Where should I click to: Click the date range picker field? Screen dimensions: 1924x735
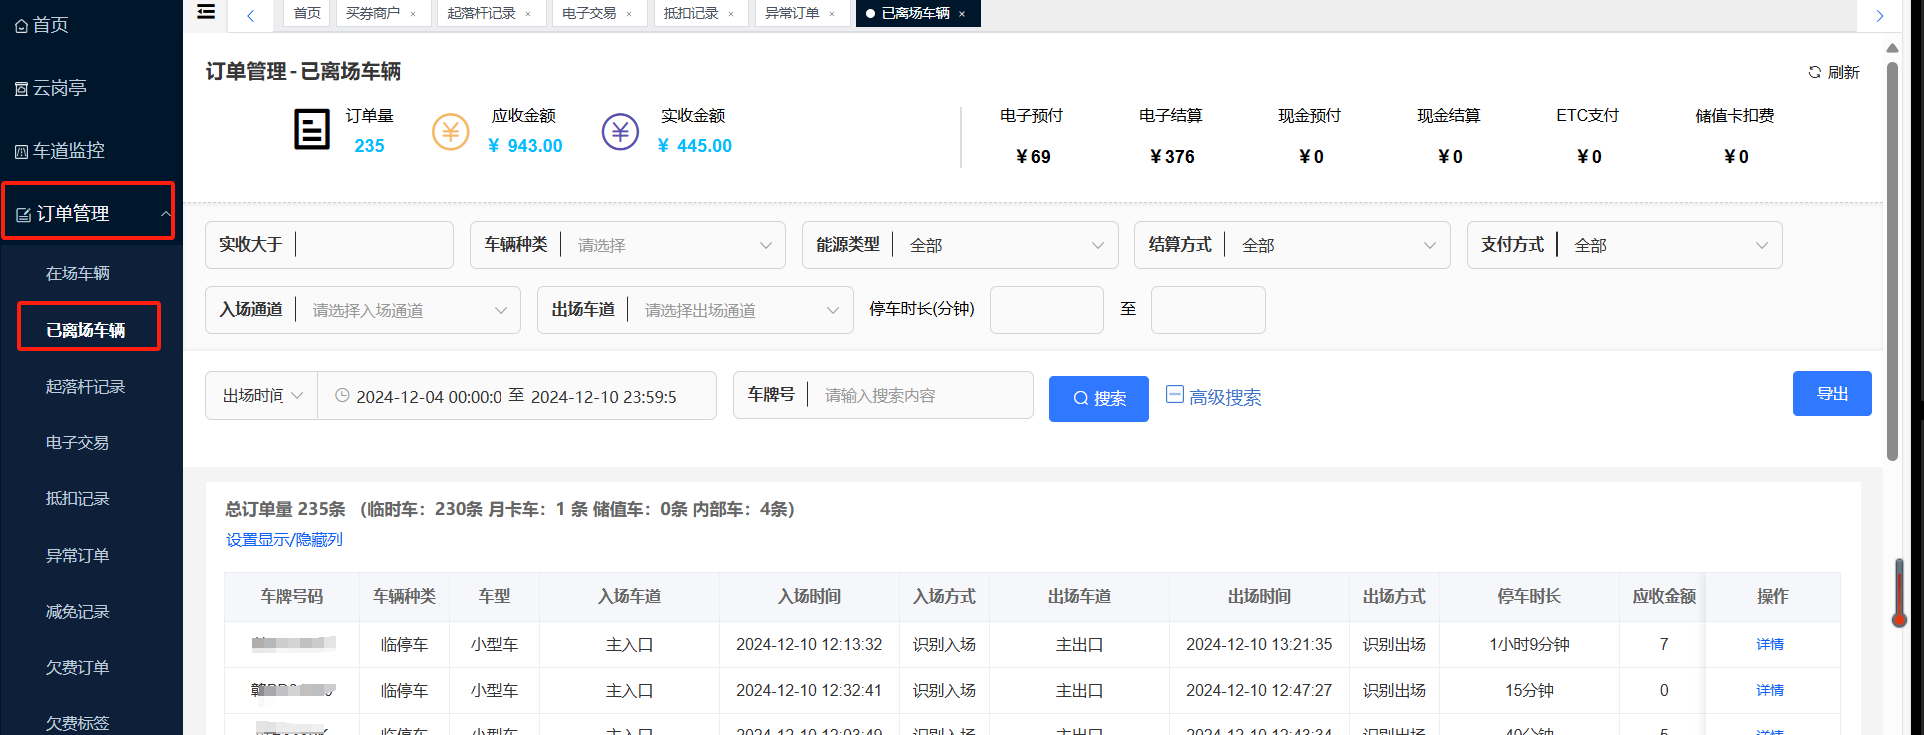coord(517,396)
